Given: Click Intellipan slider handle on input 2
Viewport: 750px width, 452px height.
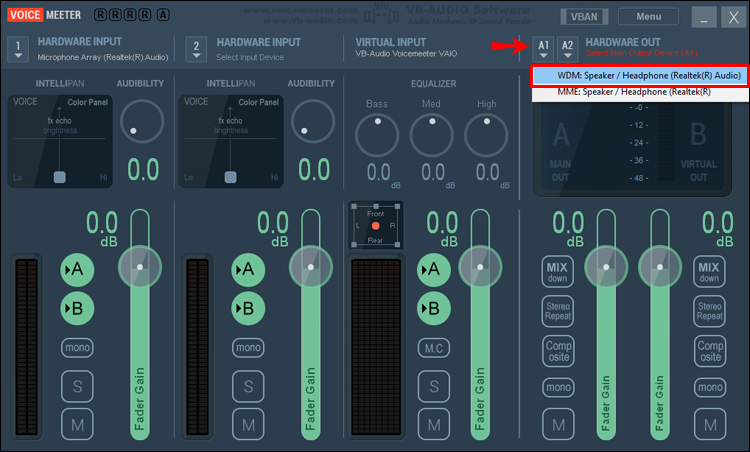Looking at the screenshot, I should (231, 177).
